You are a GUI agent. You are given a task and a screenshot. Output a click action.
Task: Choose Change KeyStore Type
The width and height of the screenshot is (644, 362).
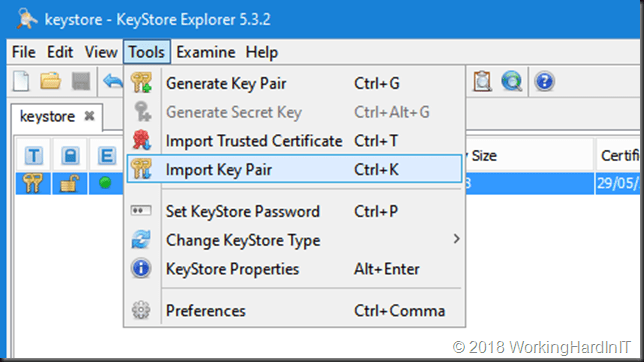click(294, 240)
